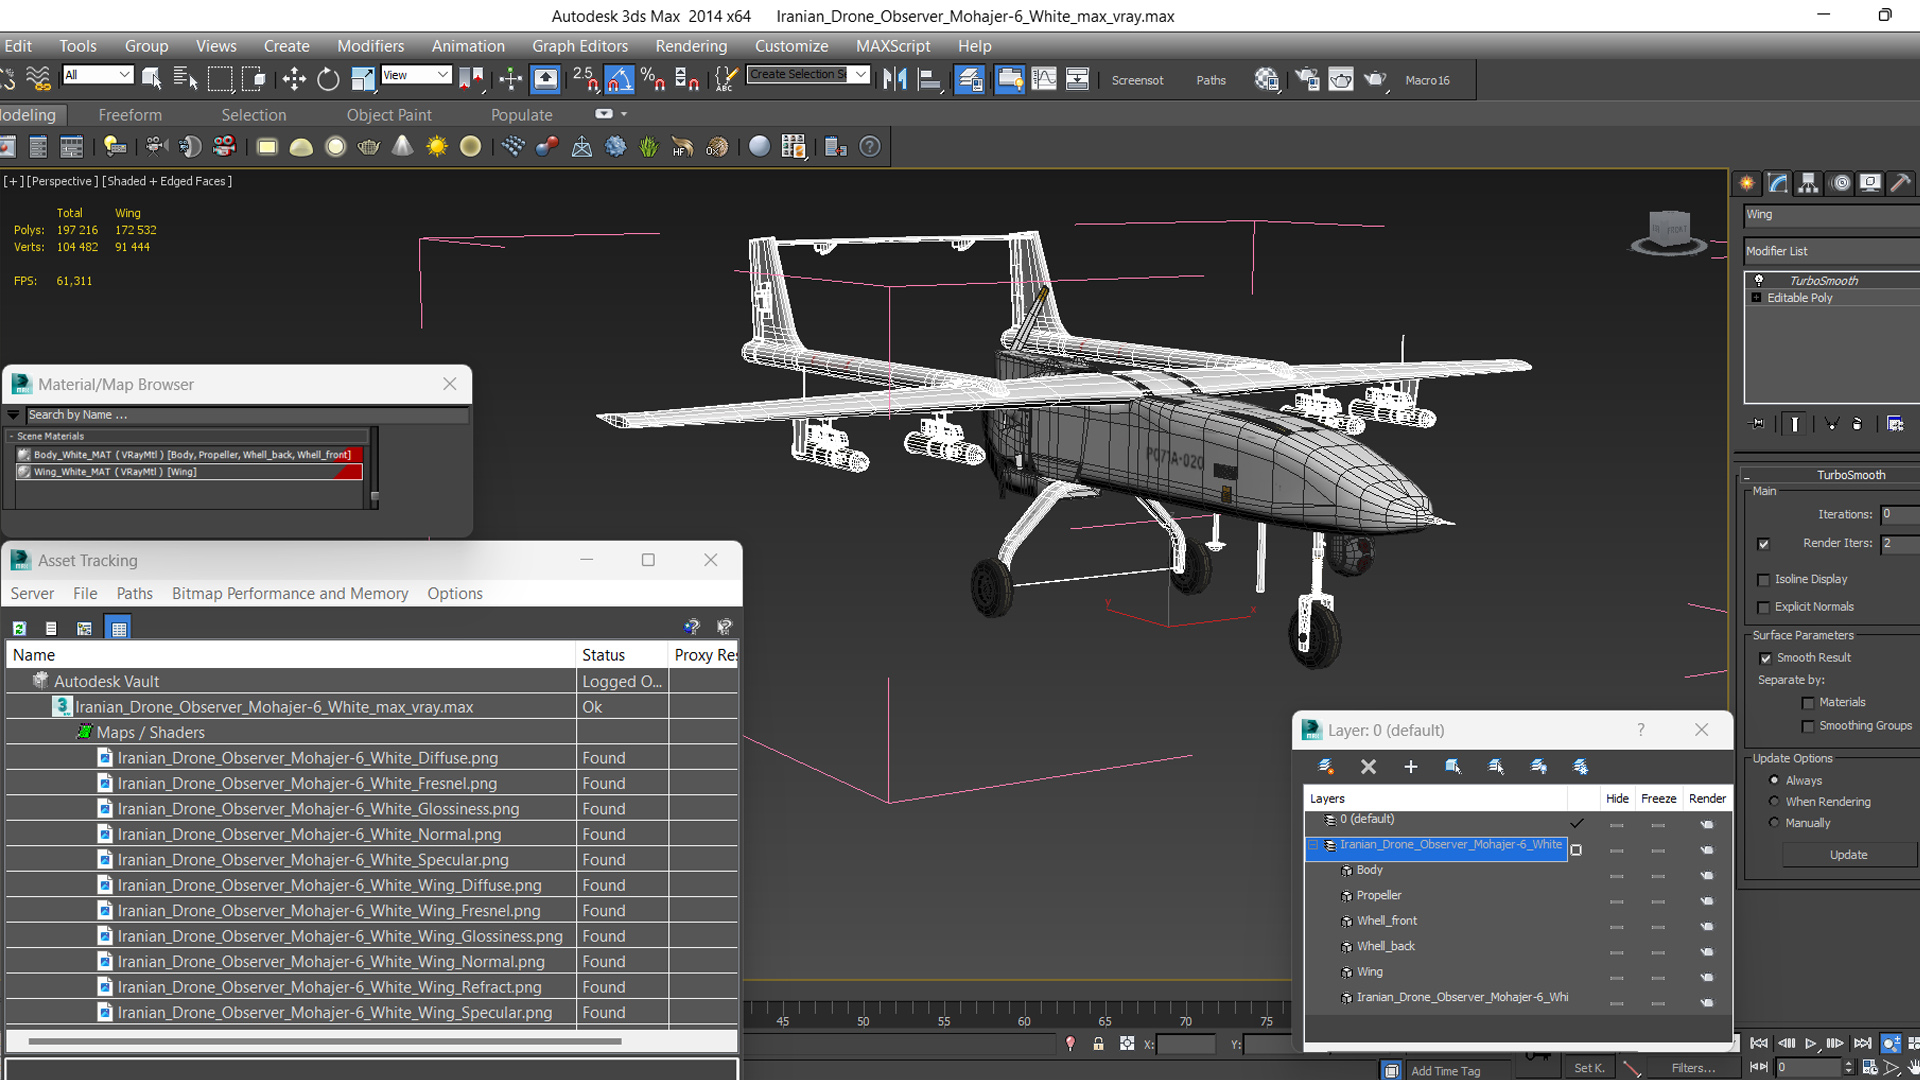
Task: Collapse Iranian_Drone_Observer_Mohajer-6_White layer
Action: tap(1313, 845)
